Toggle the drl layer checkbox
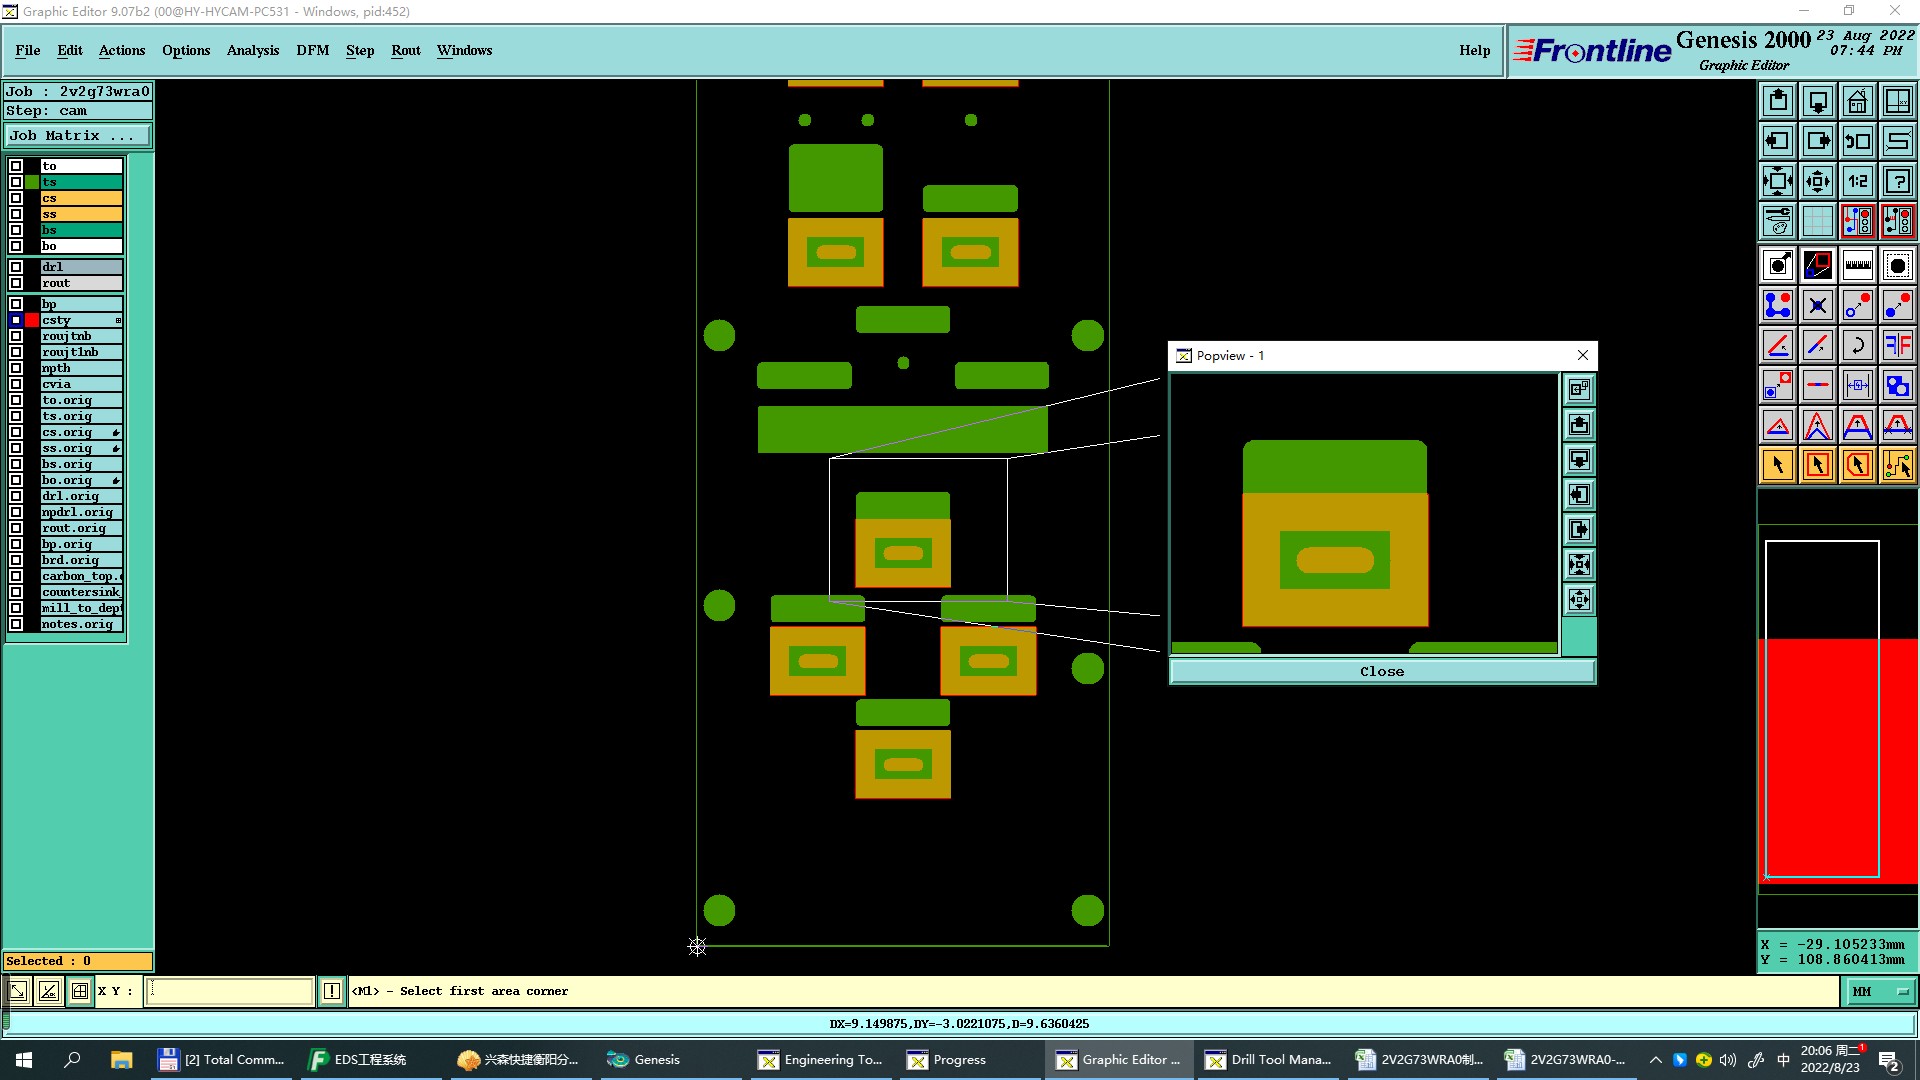This screenshot has height=1080, width=1920. [16, 267]
